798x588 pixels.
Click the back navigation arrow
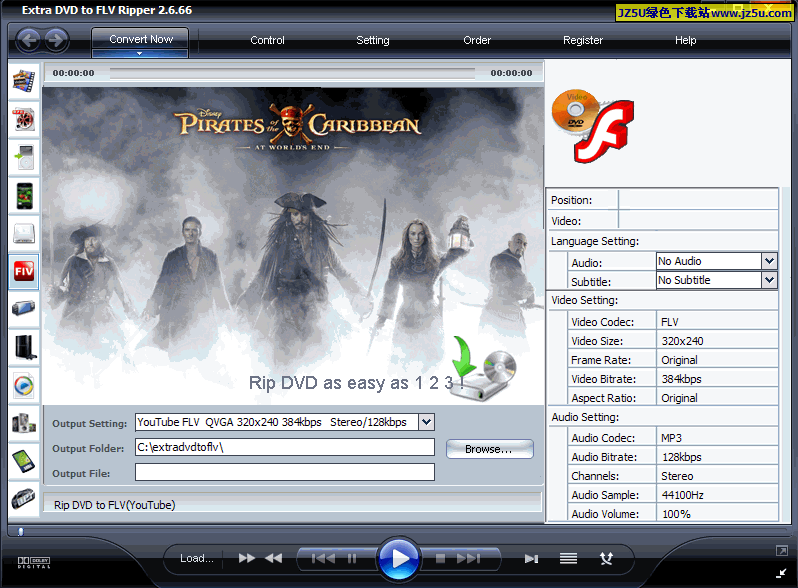[x=28, y=40]
